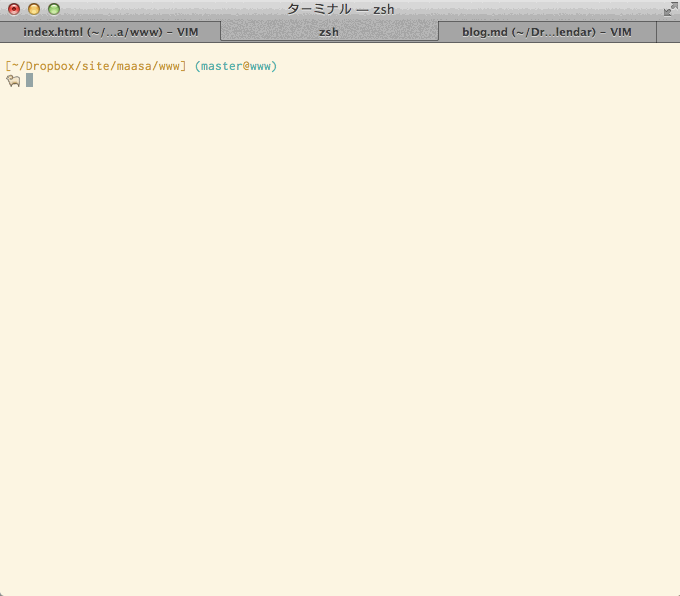This screenshot has height=596, width=680.
Task: Close the terminal window with red button
Action: click(14, 9)
